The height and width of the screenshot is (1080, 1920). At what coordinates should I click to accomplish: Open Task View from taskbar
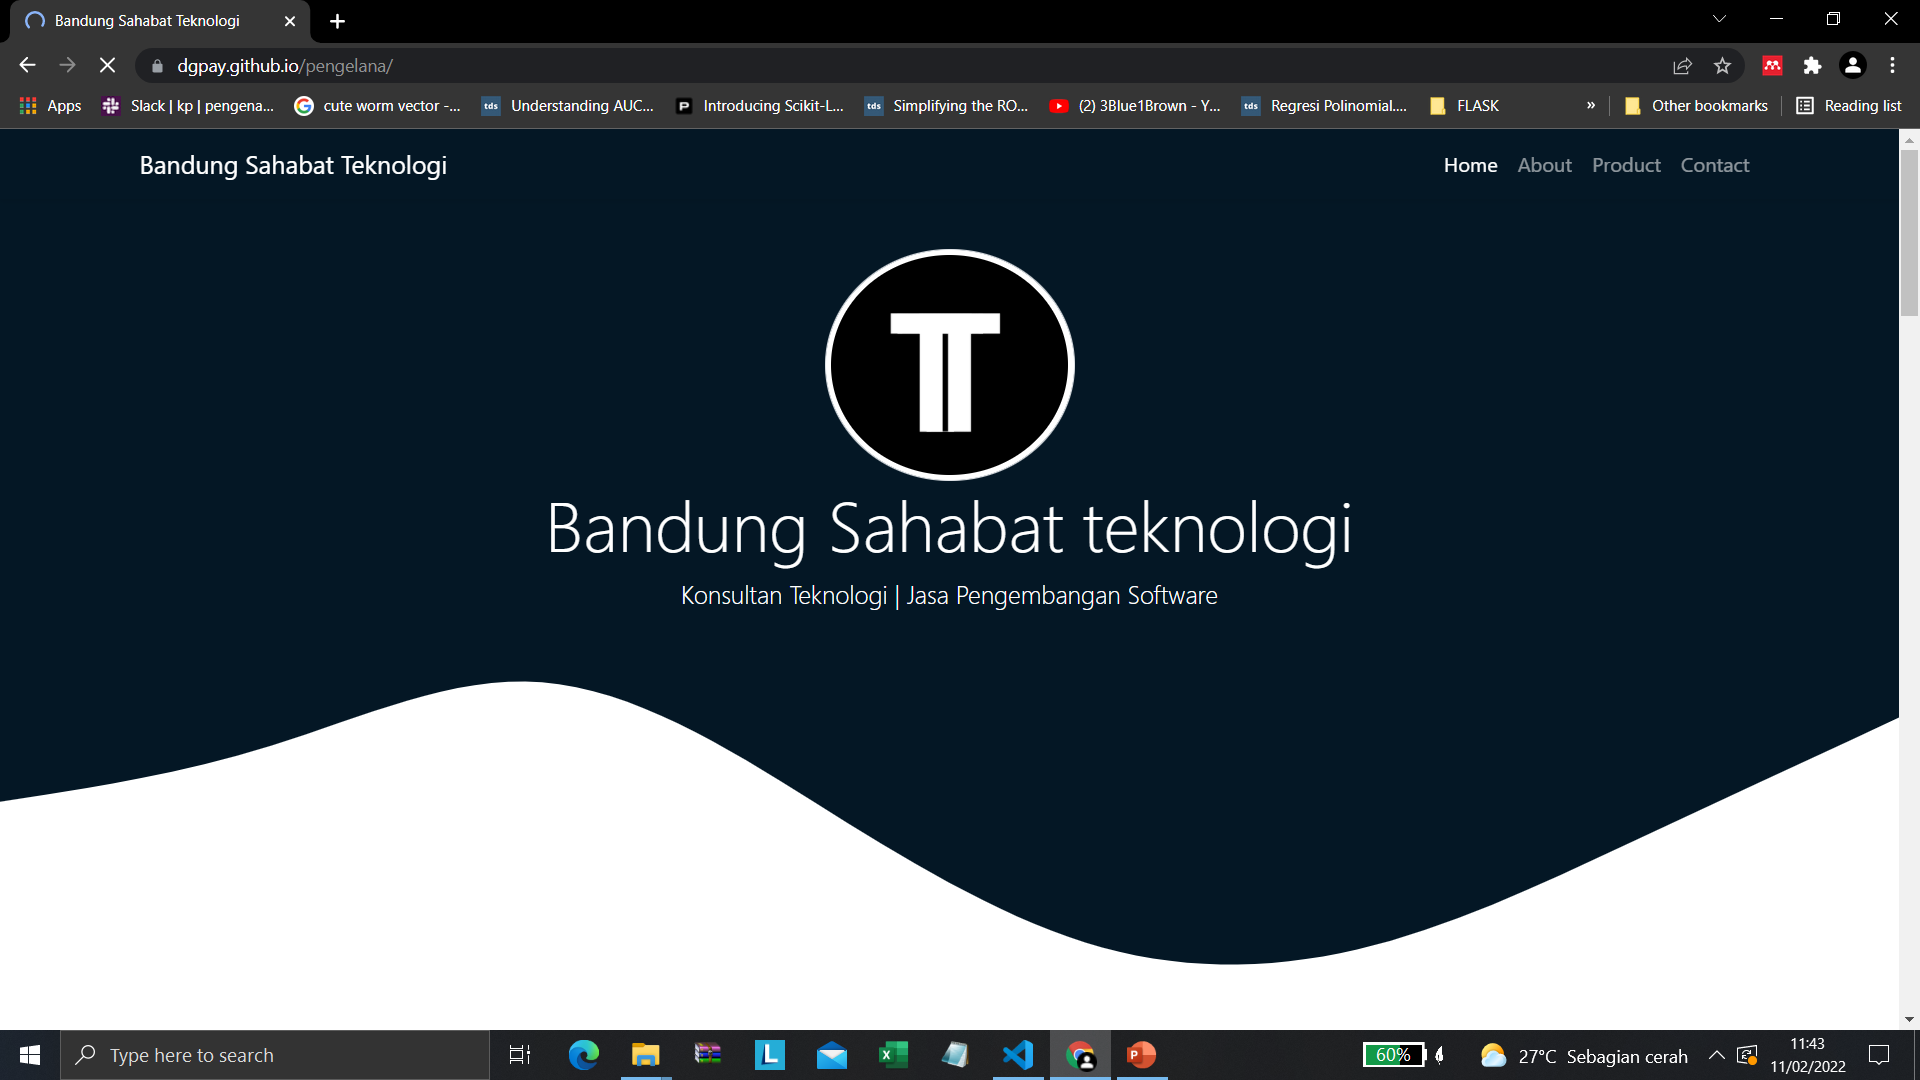(520, 1055)
